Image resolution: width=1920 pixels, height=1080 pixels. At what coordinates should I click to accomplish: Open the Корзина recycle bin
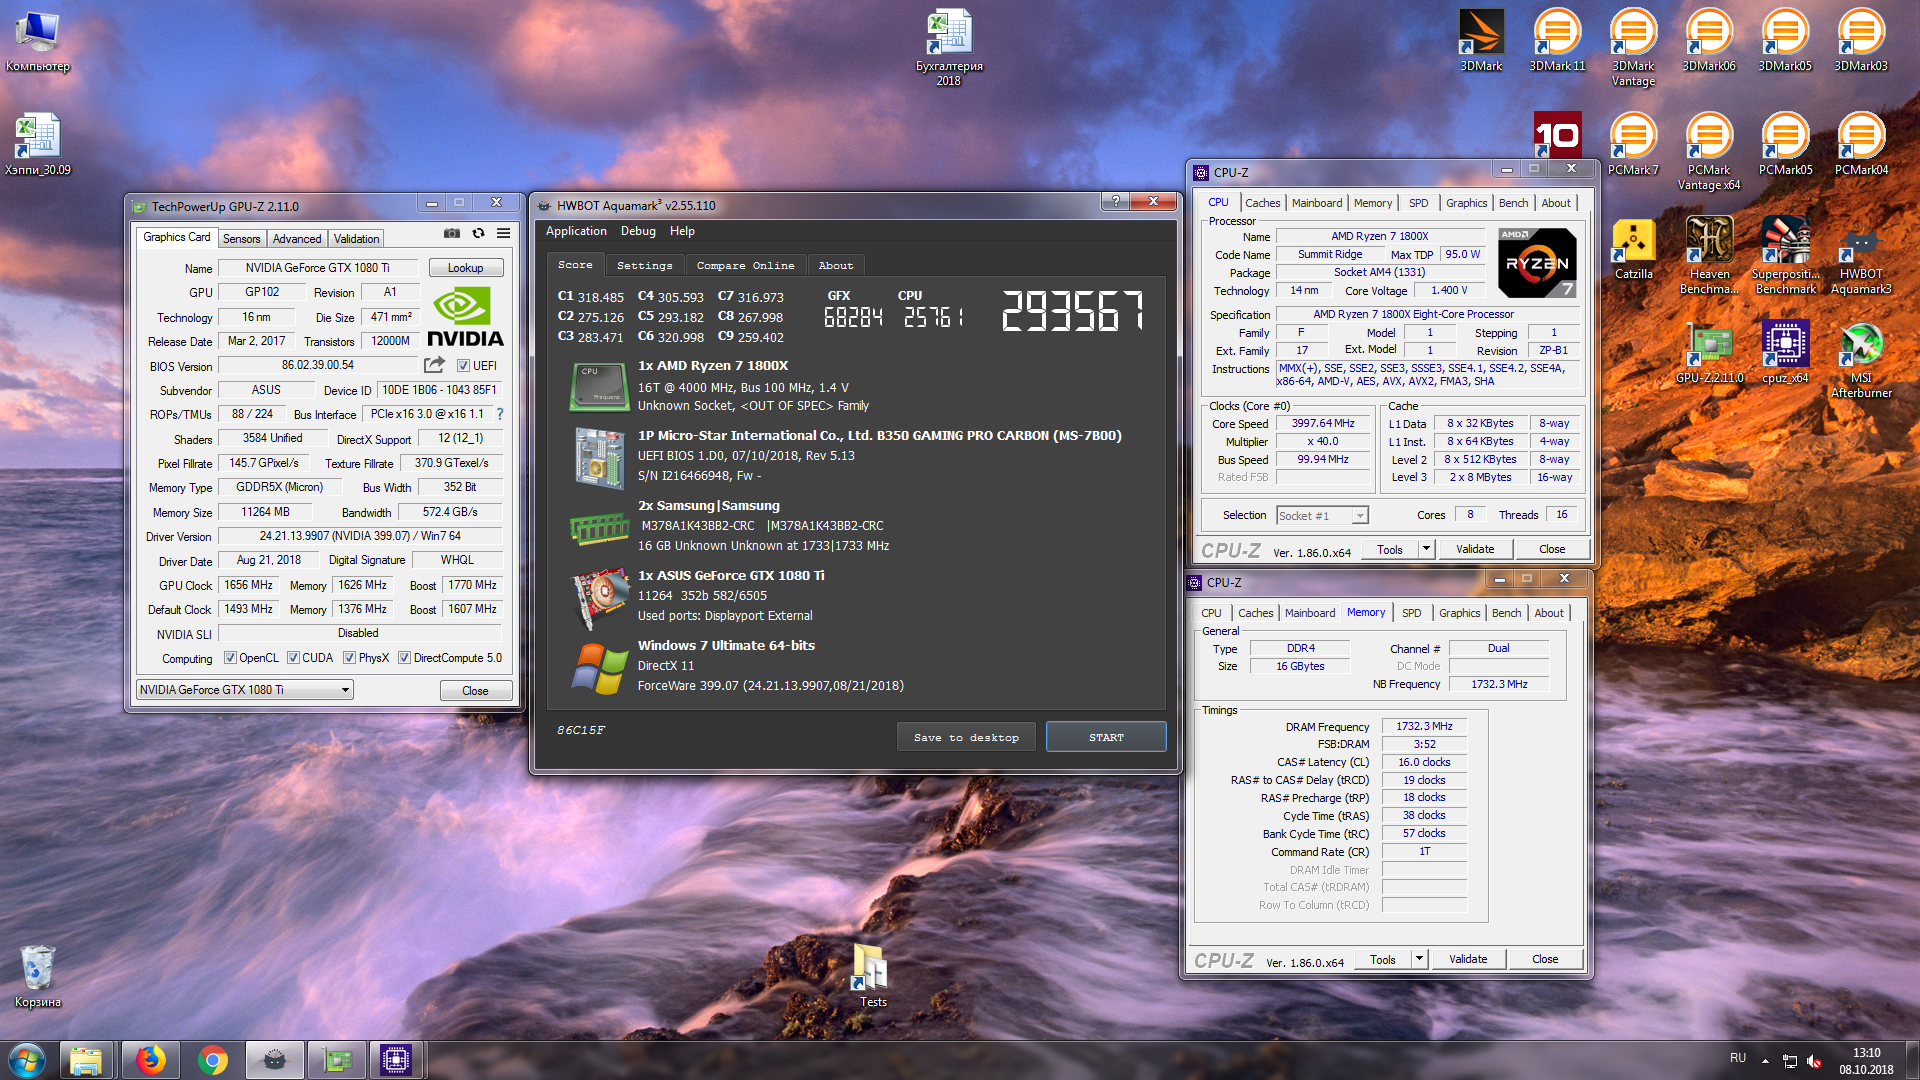coord(38,975)
